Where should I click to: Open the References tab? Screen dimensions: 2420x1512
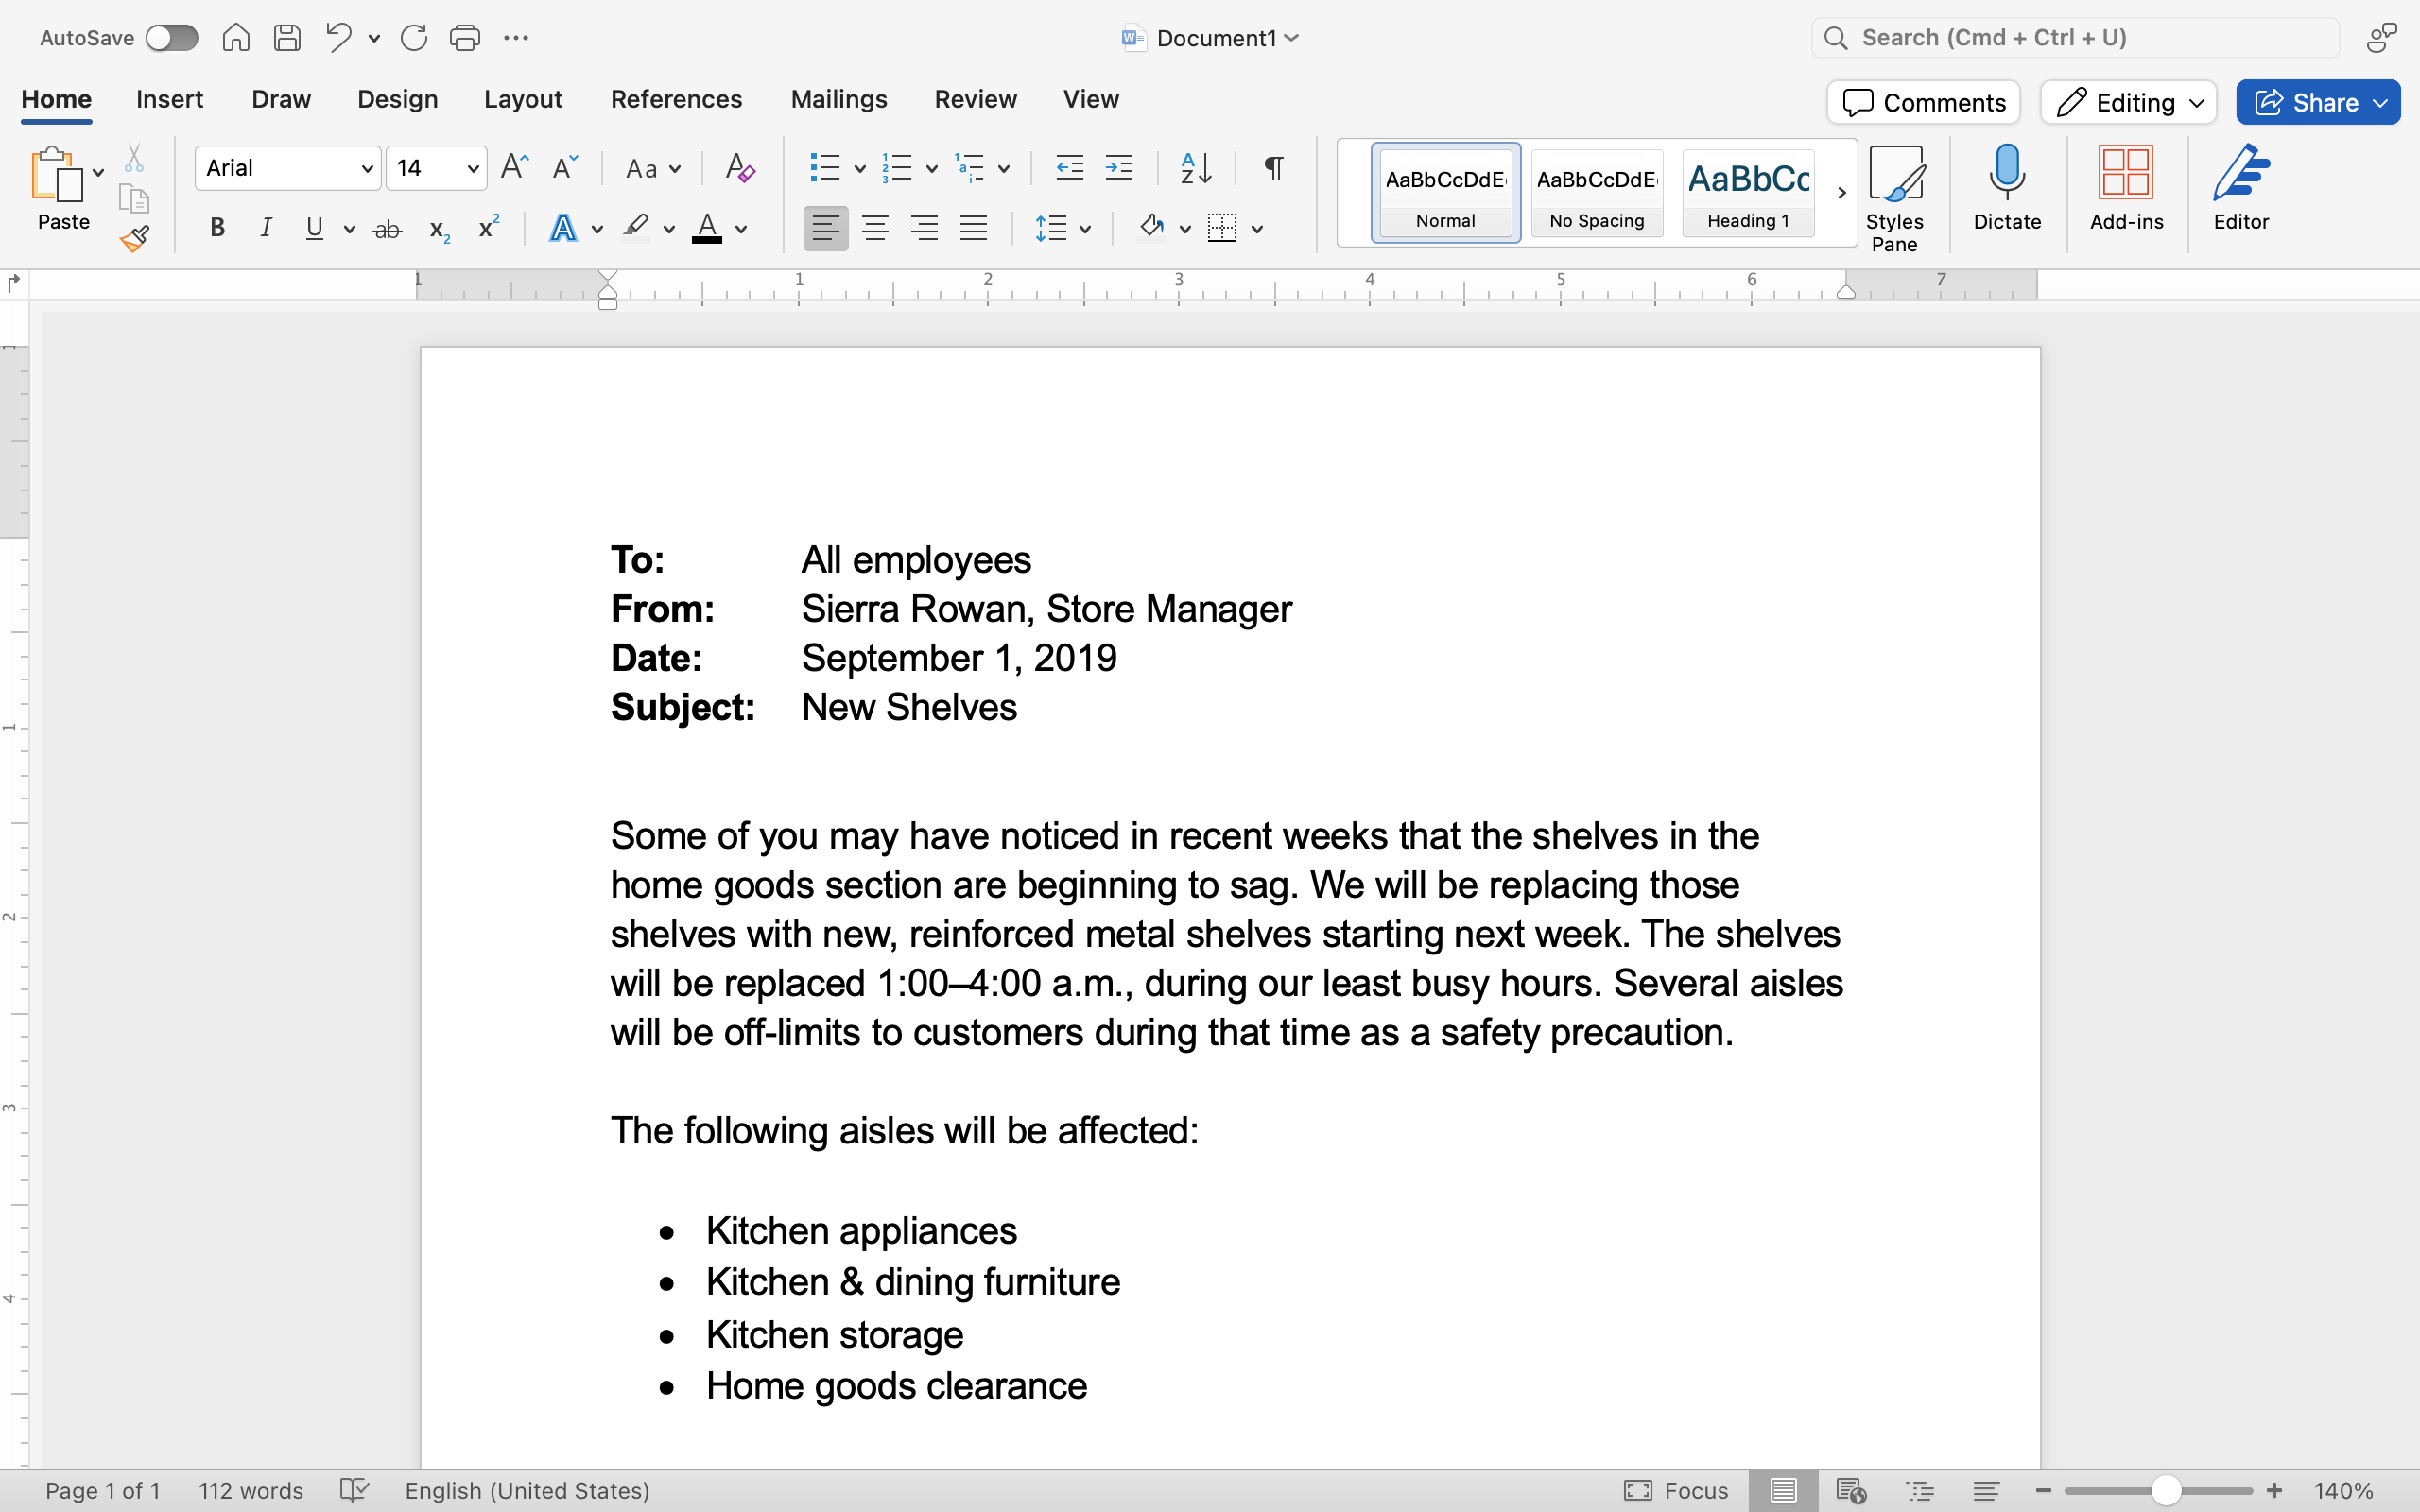point(676,99)
